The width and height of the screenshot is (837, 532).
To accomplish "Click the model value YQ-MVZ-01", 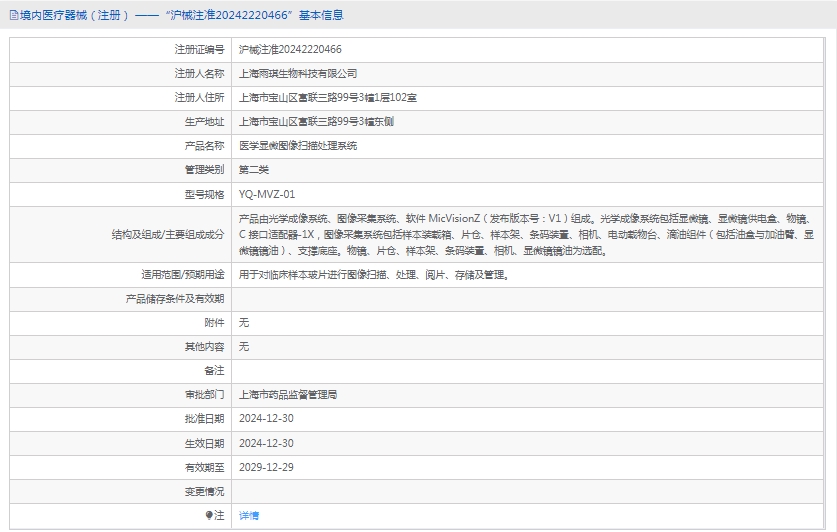I will tap(267, 194).
